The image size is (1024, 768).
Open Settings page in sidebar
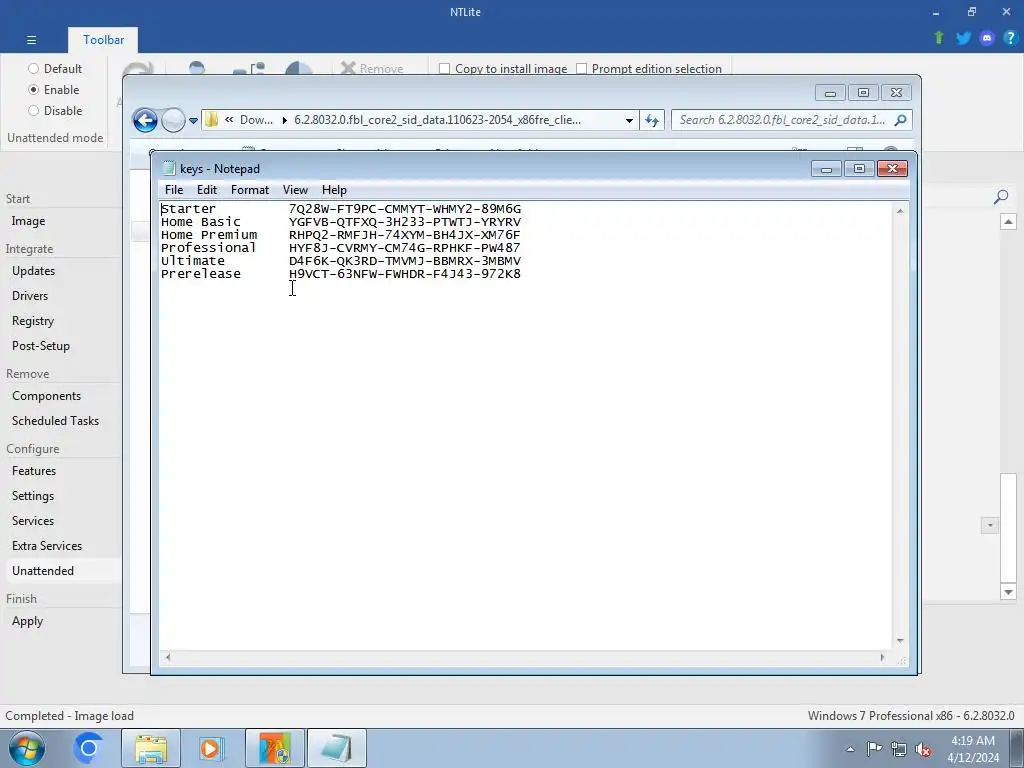click(33, 496)
